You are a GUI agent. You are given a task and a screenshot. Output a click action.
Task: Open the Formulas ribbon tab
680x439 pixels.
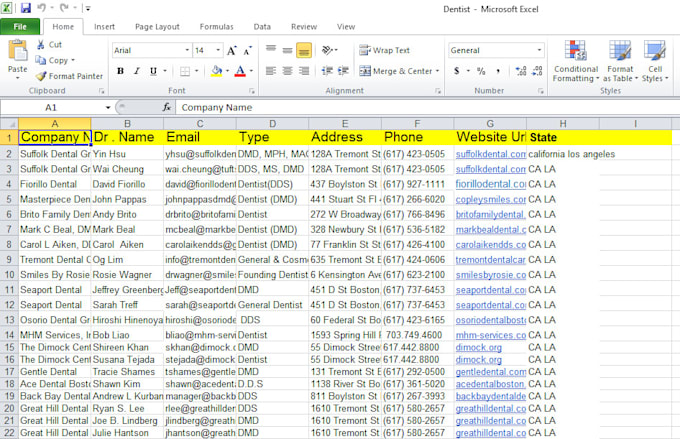(x=216, y=26)
